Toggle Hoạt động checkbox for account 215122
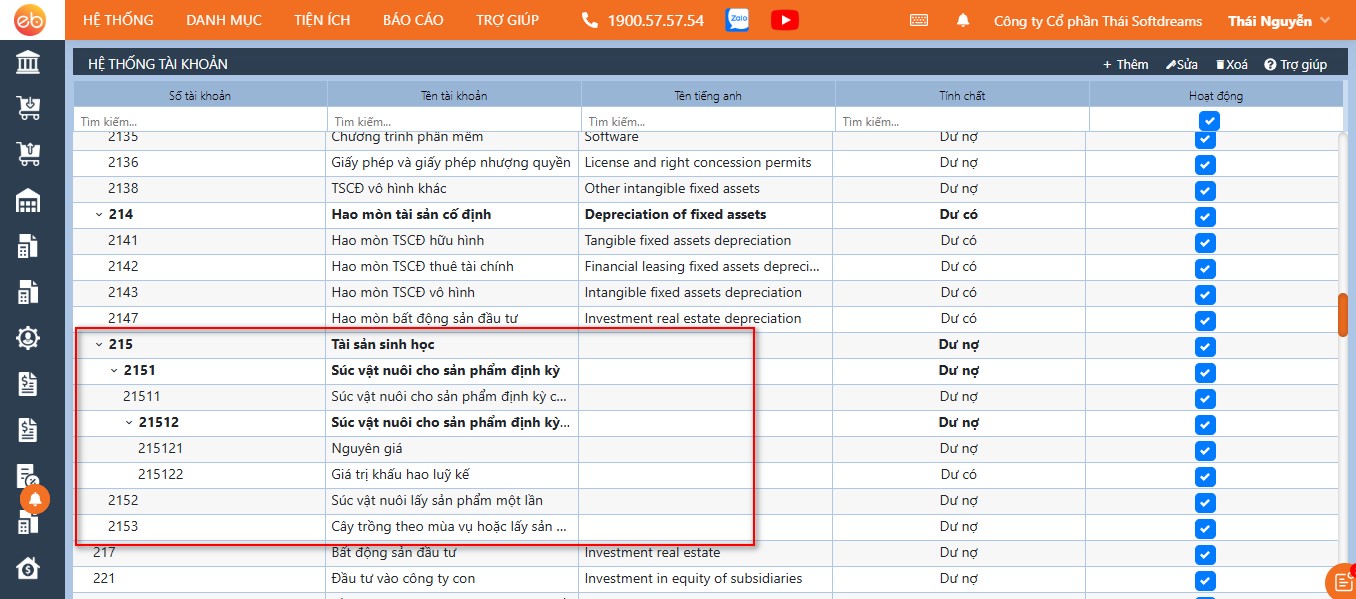 [x=1205, y=475]
